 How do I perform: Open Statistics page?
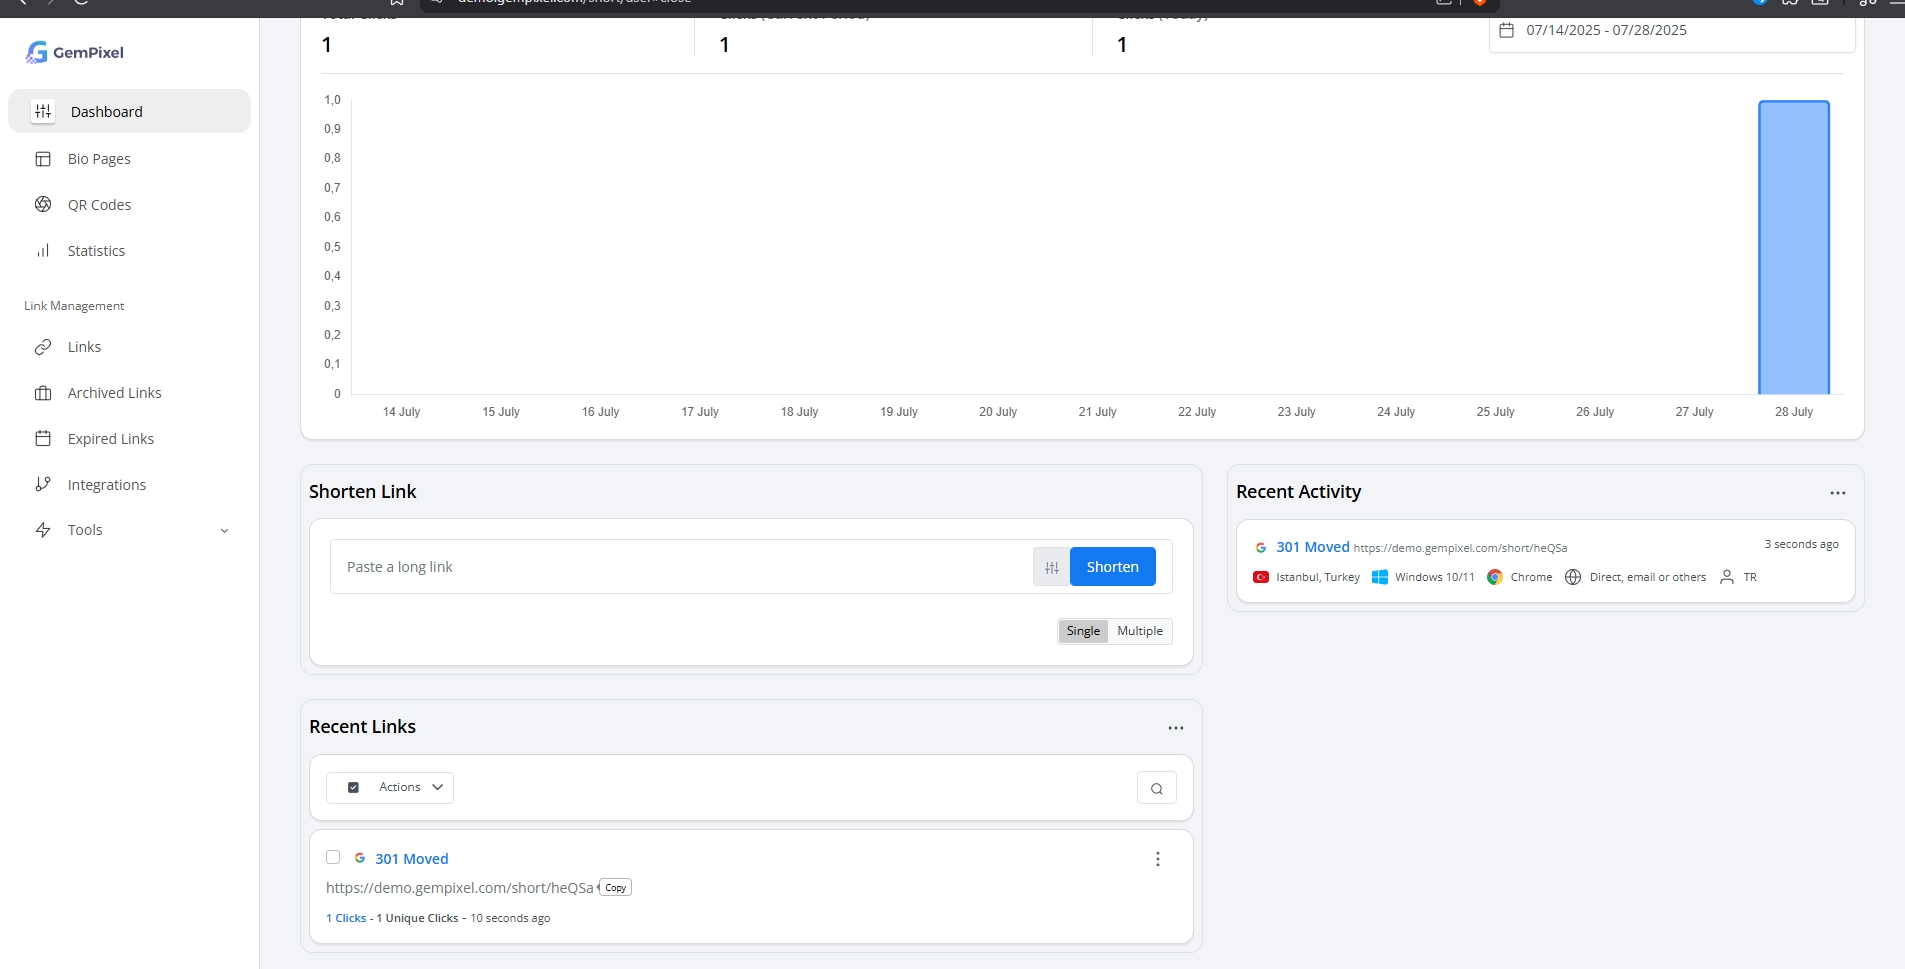point(96,251)
